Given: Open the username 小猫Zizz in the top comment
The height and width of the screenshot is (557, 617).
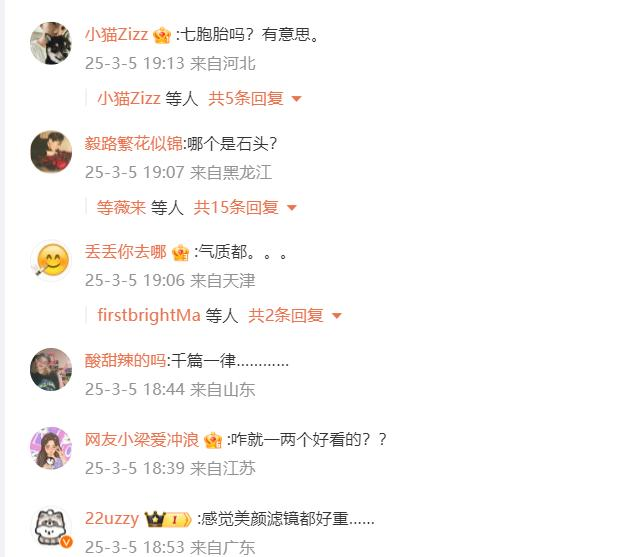Looking at the screenshot, I should click(x=116, y=35).
